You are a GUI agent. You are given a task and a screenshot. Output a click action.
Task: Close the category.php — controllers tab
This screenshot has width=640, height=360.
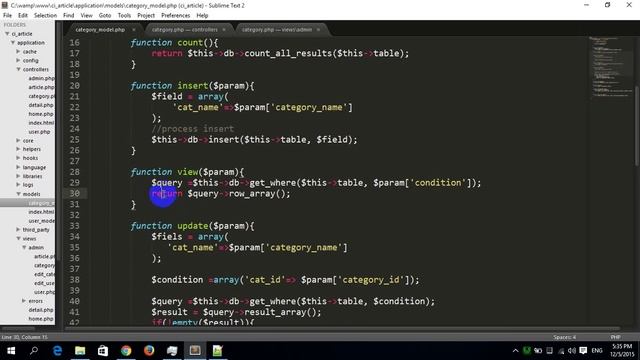(224, 30)
